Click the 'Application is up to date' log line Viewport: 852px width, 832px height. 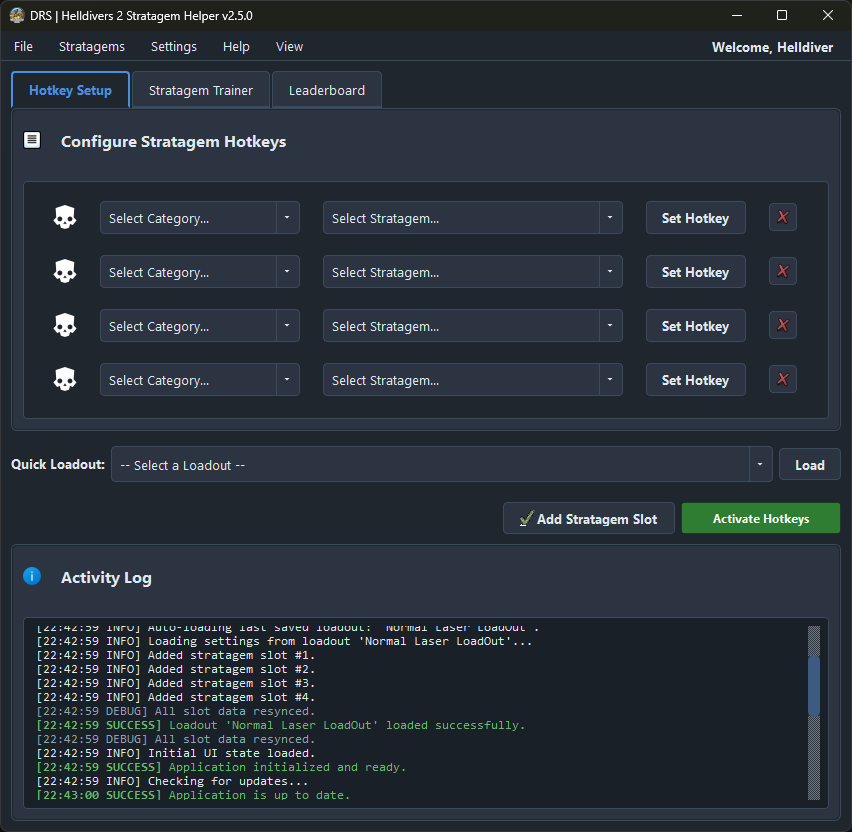[x=193, y=795]
